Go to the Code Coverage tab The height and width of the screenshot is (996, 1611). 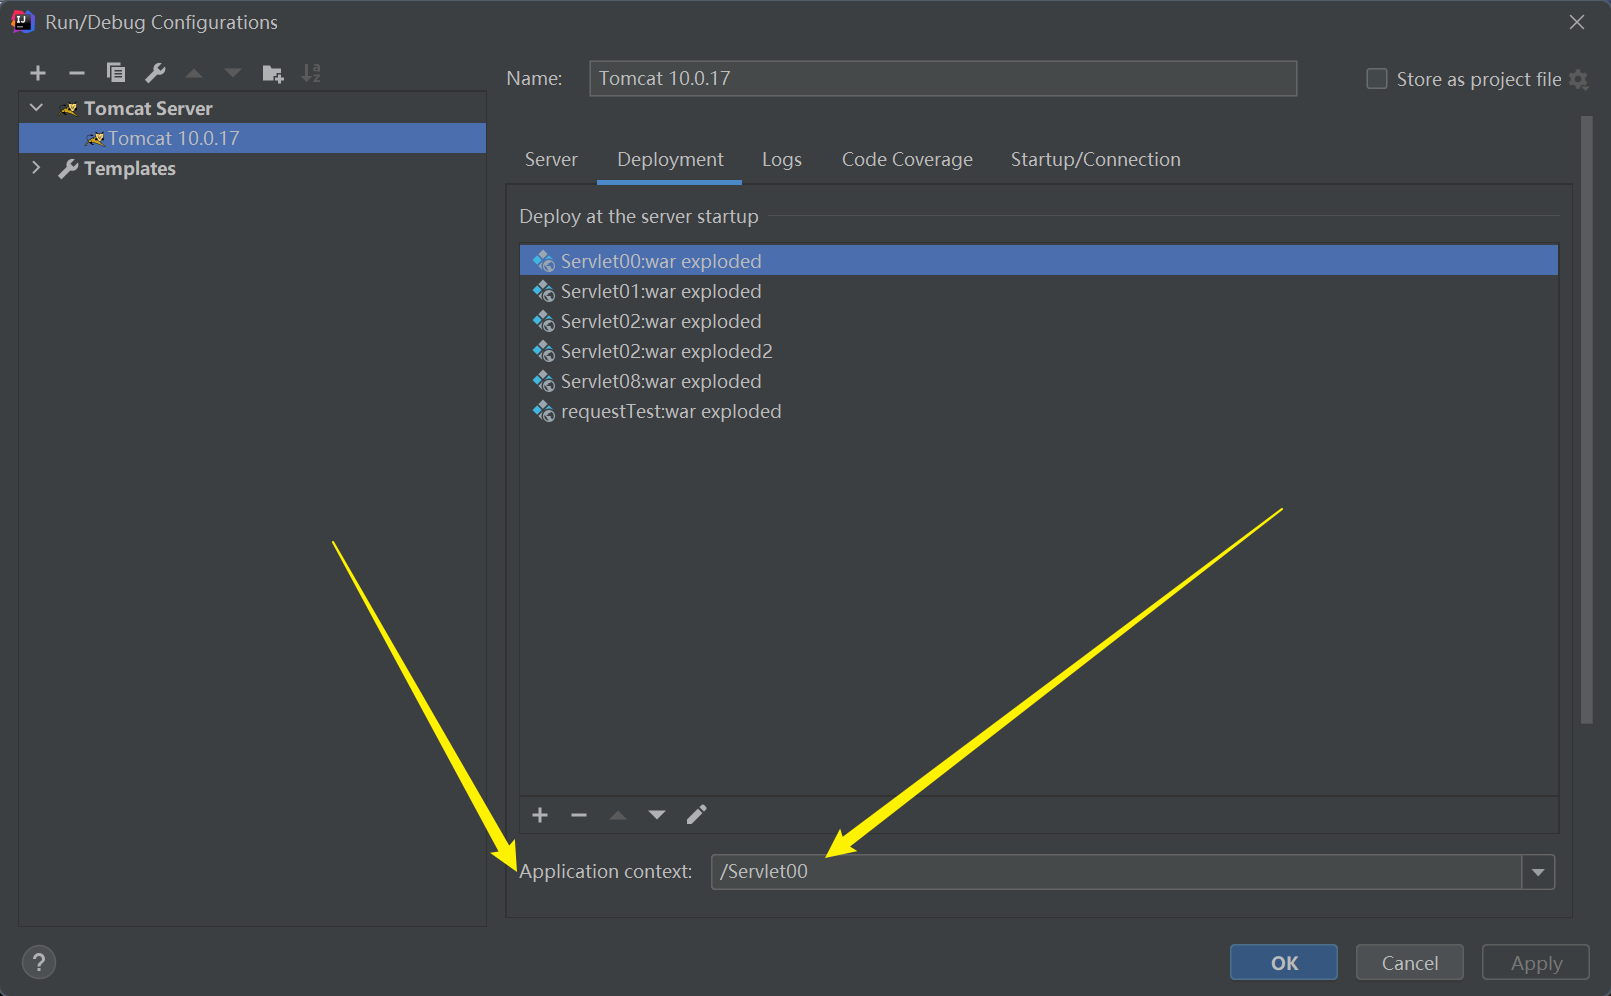tap(907, 159)
